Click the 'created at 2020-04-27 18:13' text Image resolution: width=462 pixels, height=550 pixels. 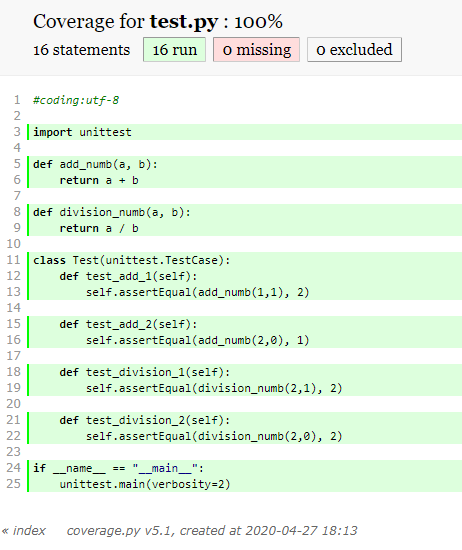click(x=268, y=531)
